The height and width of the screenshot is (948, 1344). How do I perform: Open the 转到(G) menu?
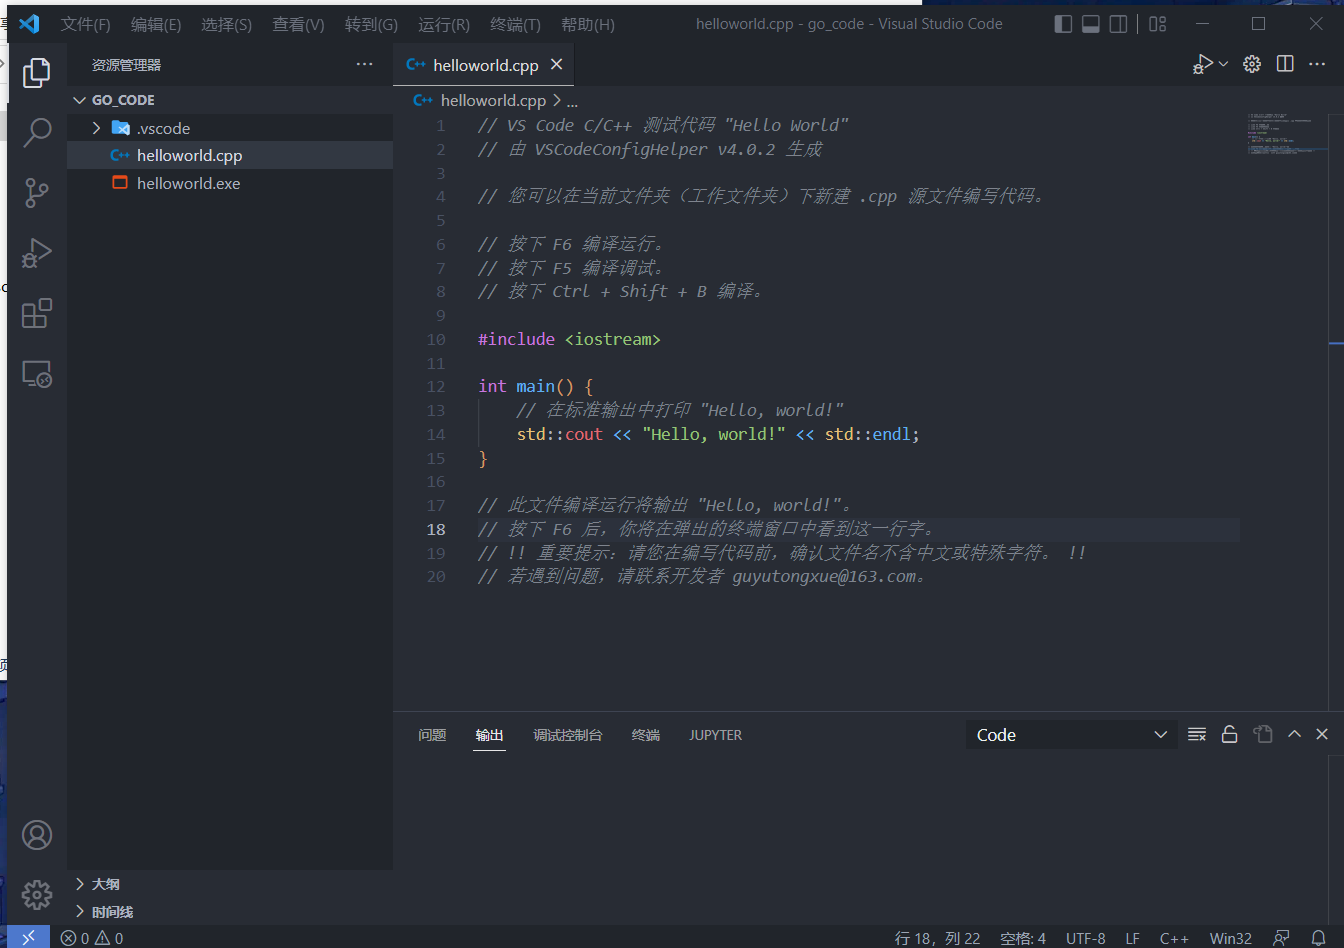[371, 24]
